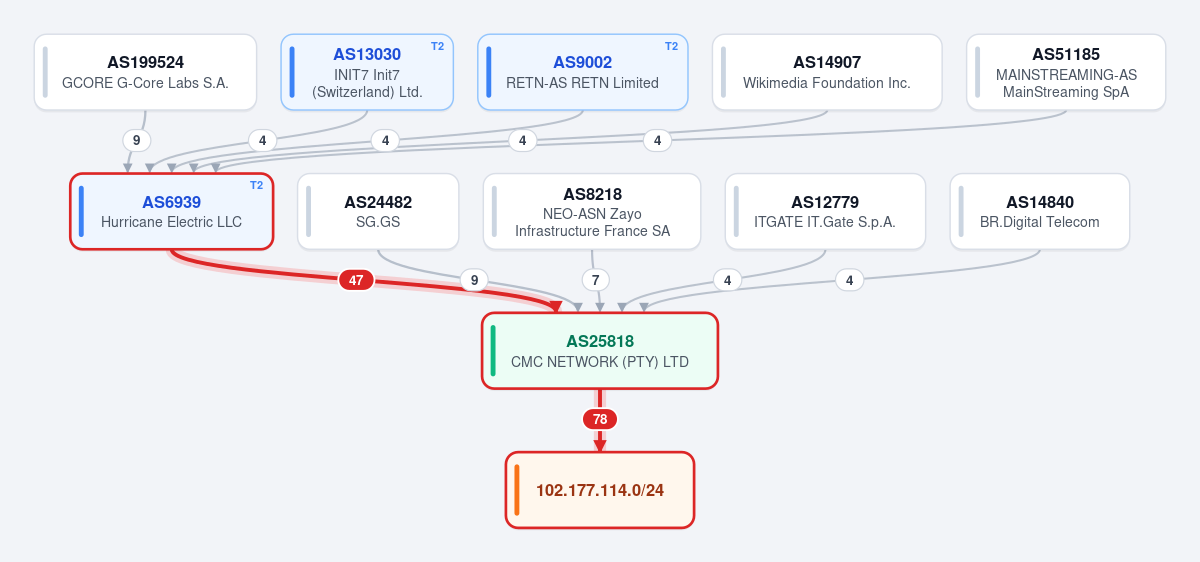Click the AS14840 BR.Digital Telecom node

tap(1040, 211)
